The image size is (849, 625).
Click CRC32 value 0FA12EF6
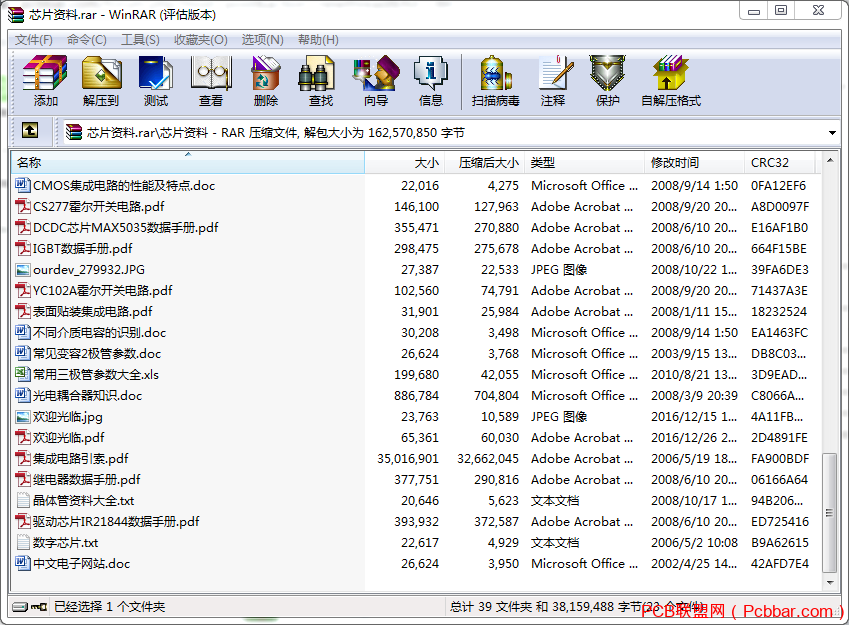pos(778,186)
